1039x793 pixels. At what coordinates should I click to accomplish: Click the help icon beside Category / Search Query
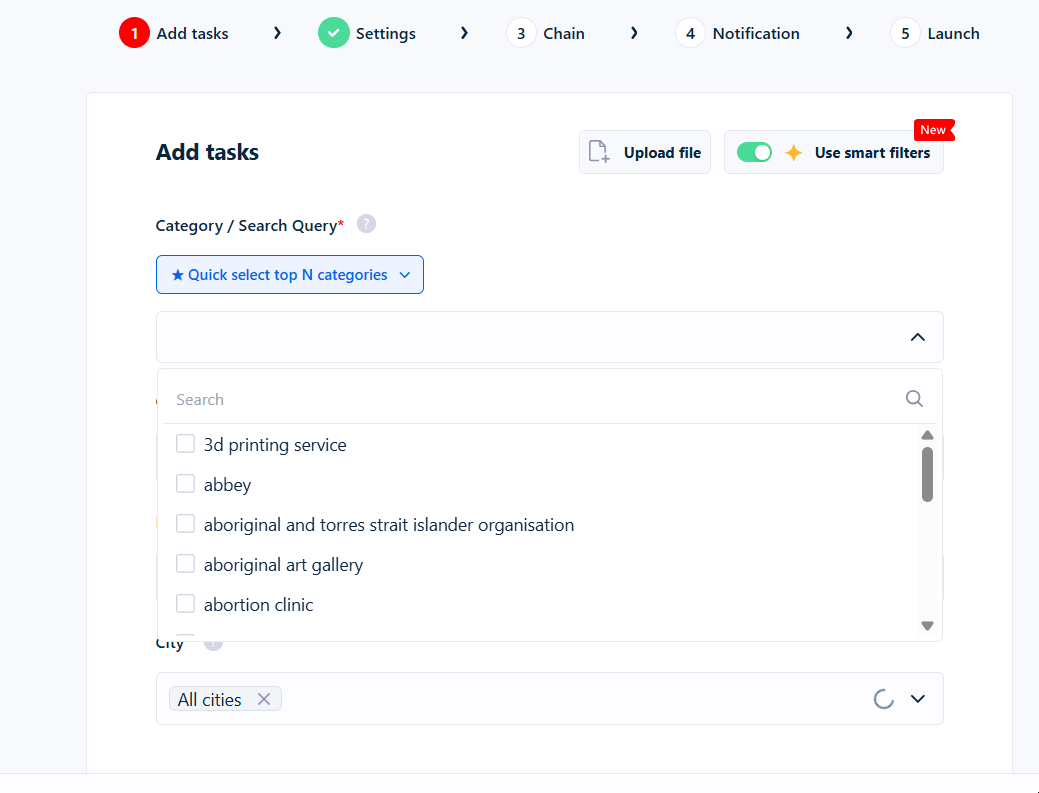[366, 224]
